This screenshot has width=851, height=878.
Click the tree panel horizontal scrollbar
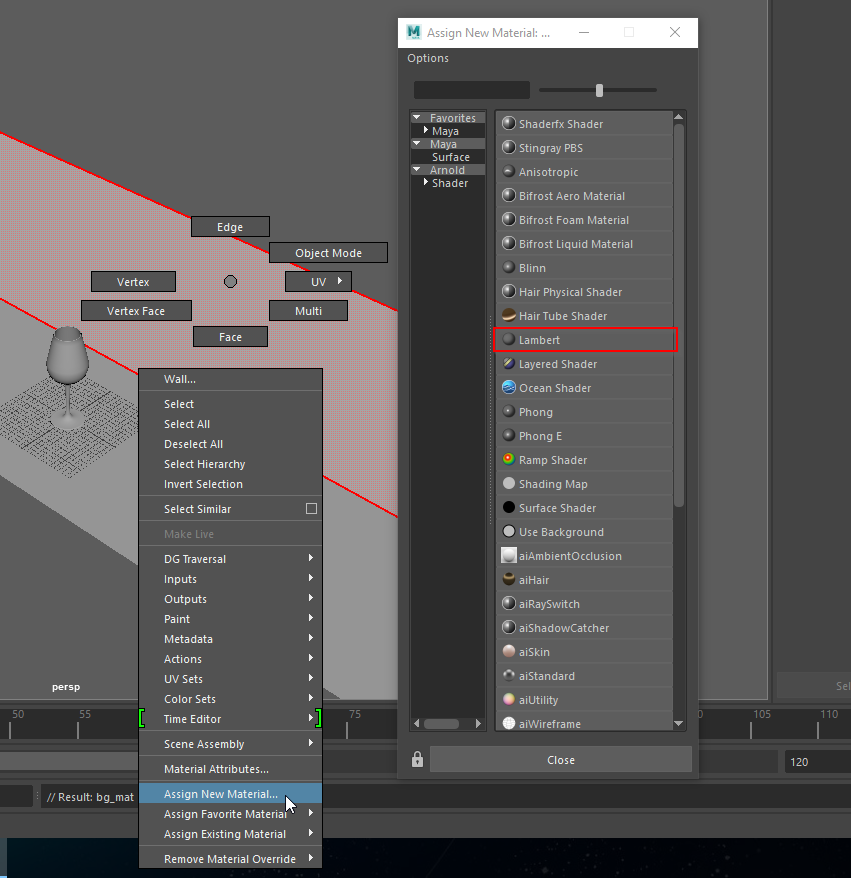click(x=441, y=723)
